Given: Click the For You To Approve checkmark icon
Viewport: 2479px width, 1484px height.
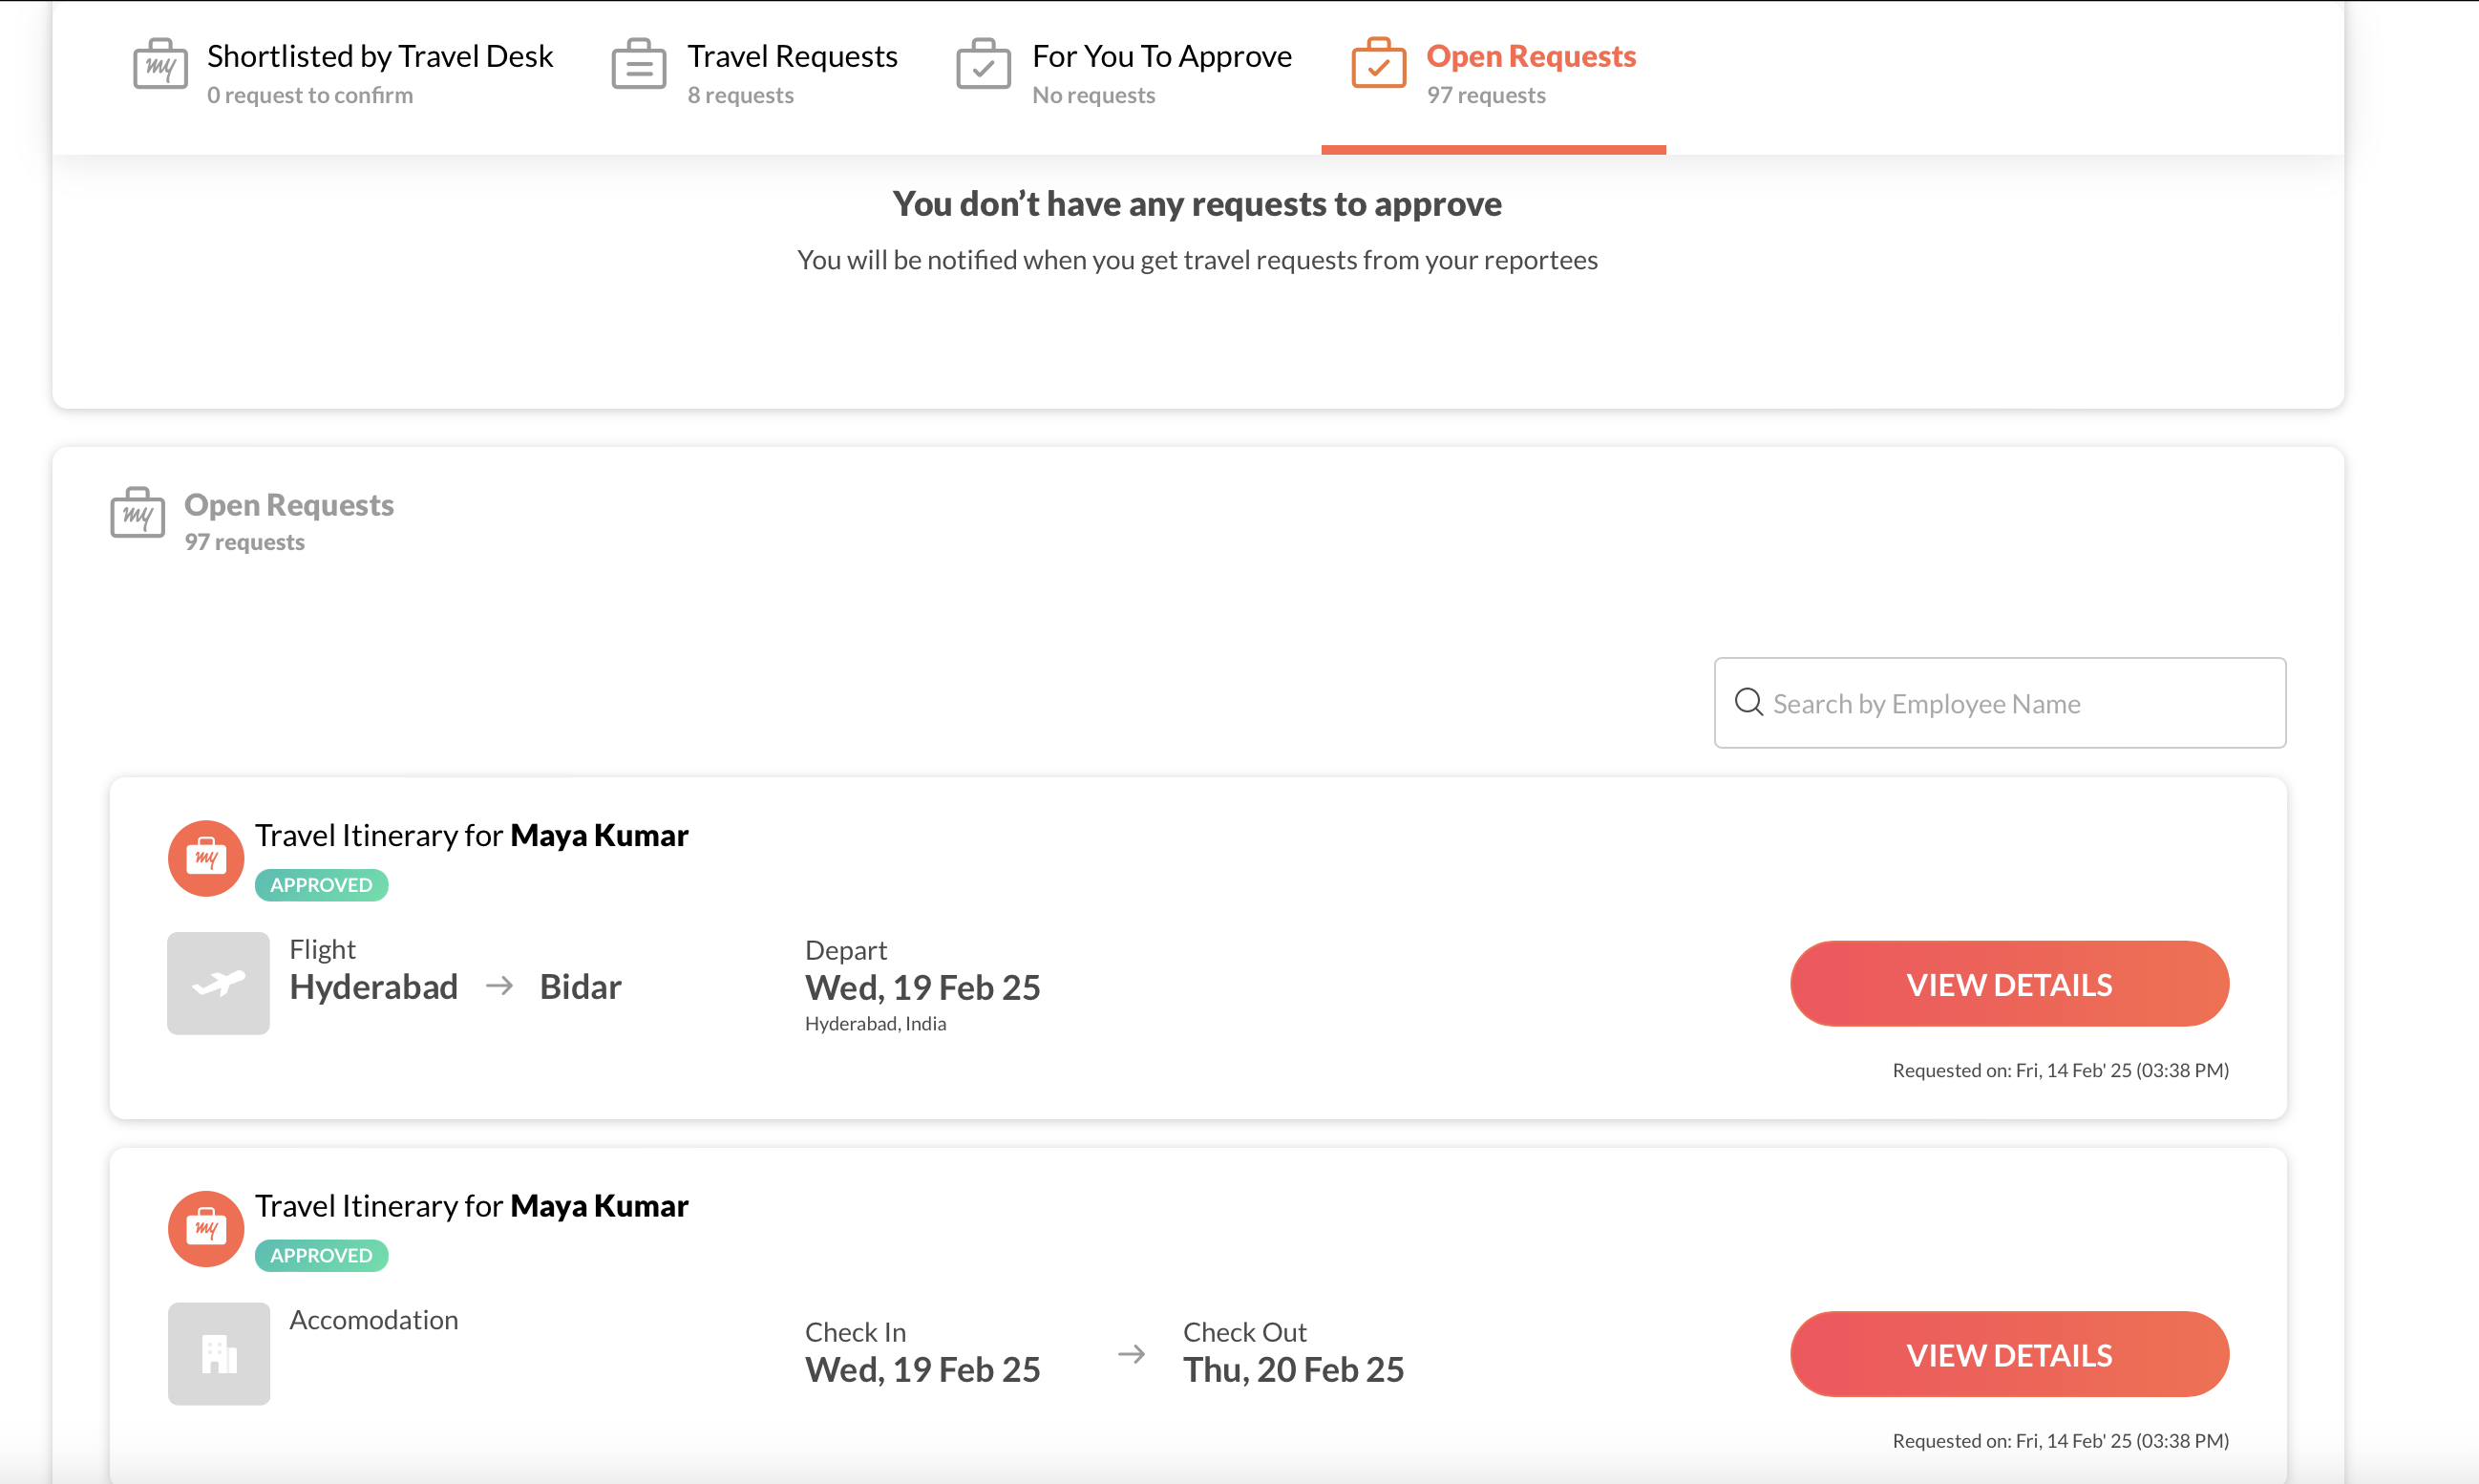Looking at the screenshot, I should pos(983,65).
